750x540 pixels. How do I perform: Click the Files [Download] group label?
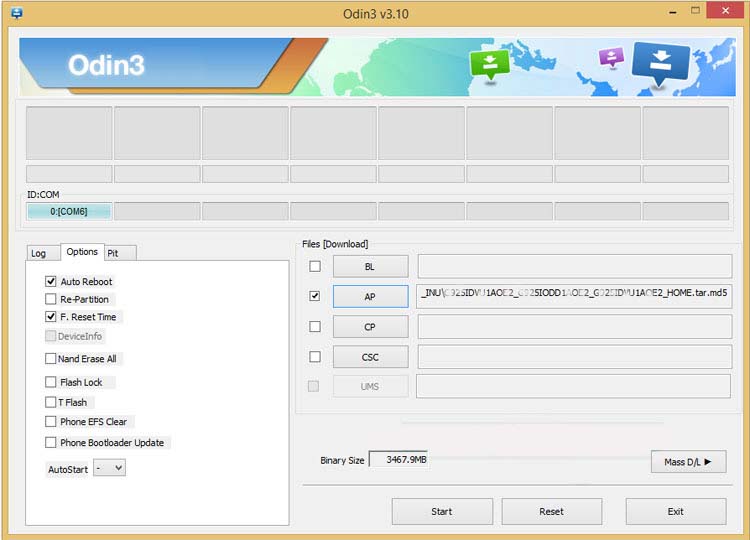tap(335, 244)
